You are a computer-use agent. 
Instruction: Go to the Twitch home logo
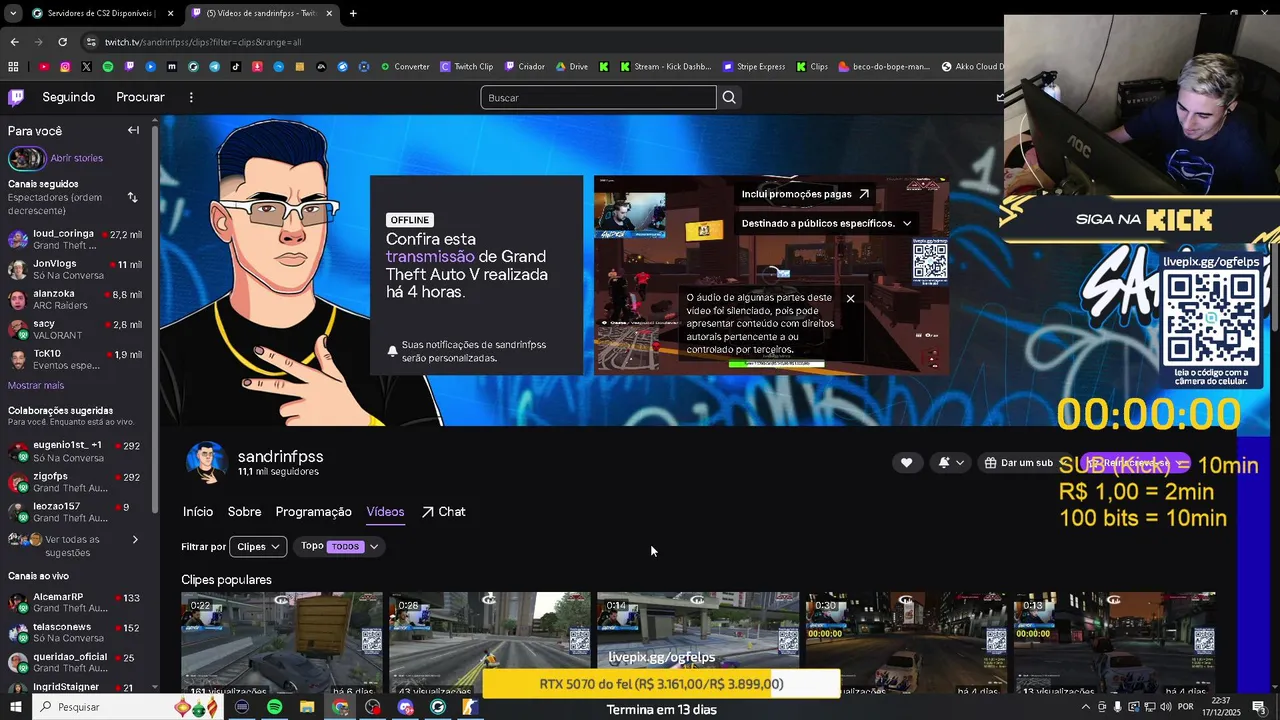(16, 97)
